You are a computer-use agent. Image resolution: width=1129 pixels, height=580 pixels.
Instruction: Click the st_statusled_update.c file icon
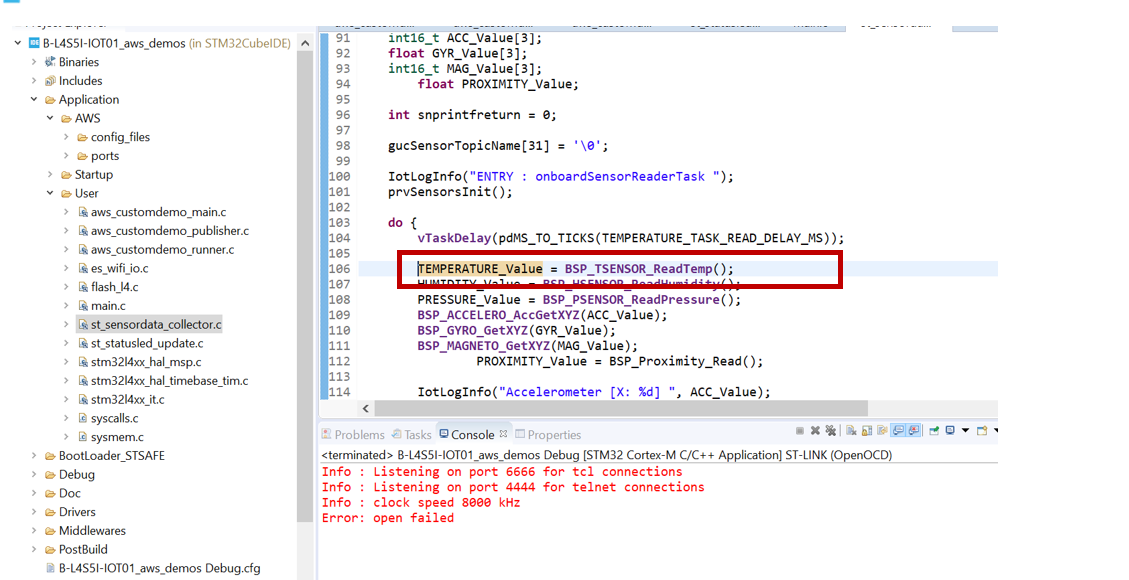pyautogui.click(x=83, y=343)
